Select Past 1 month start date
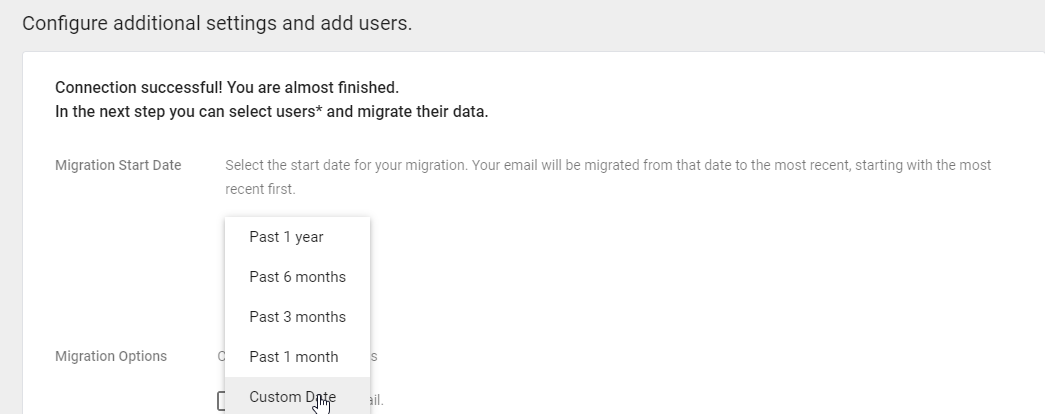The height and width of the screenshot is (414, 1045). coord(293,357)
